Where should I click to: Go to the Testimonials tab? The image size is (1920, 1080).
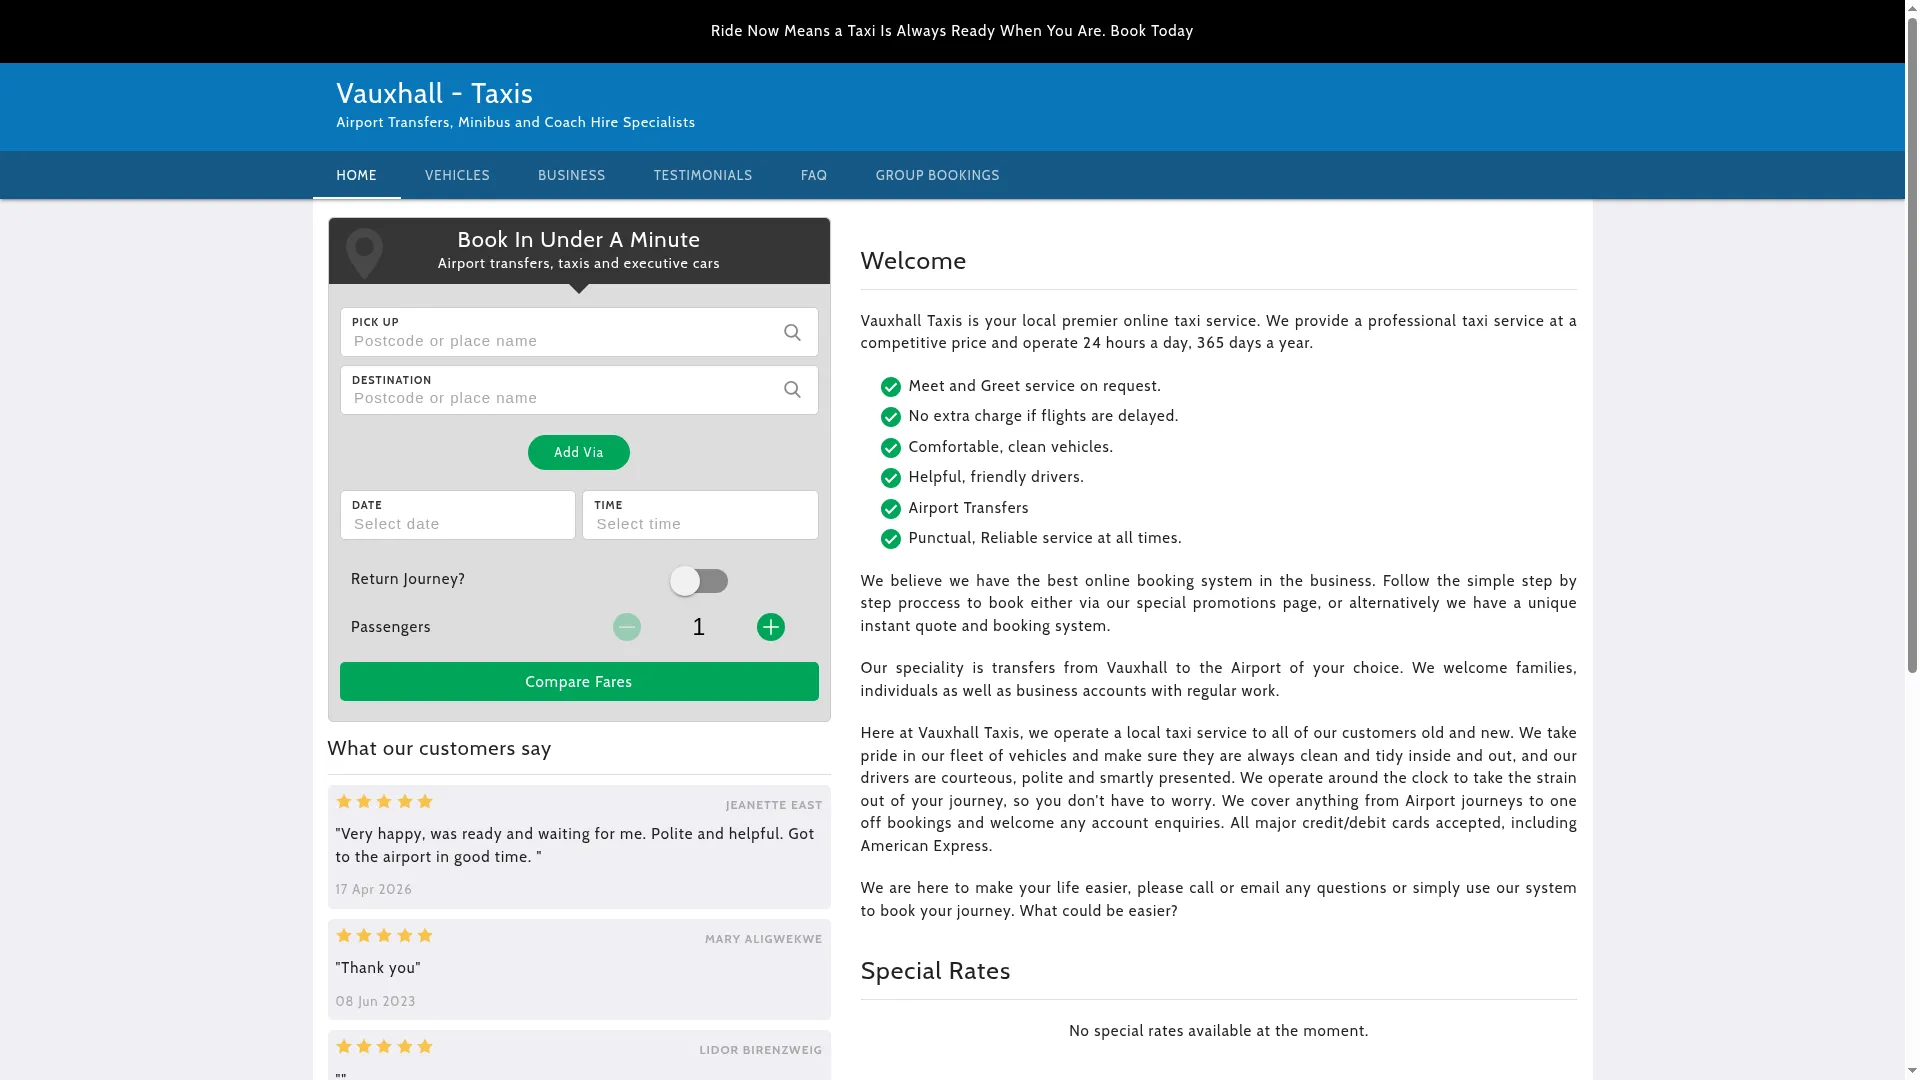703,175
